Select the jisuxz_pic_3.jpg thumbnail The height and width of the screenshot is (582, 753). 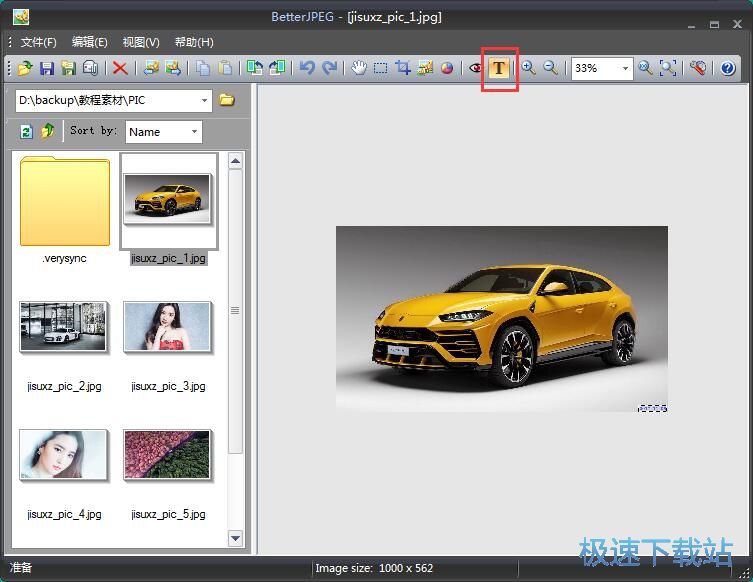click(x=167, y=328)
